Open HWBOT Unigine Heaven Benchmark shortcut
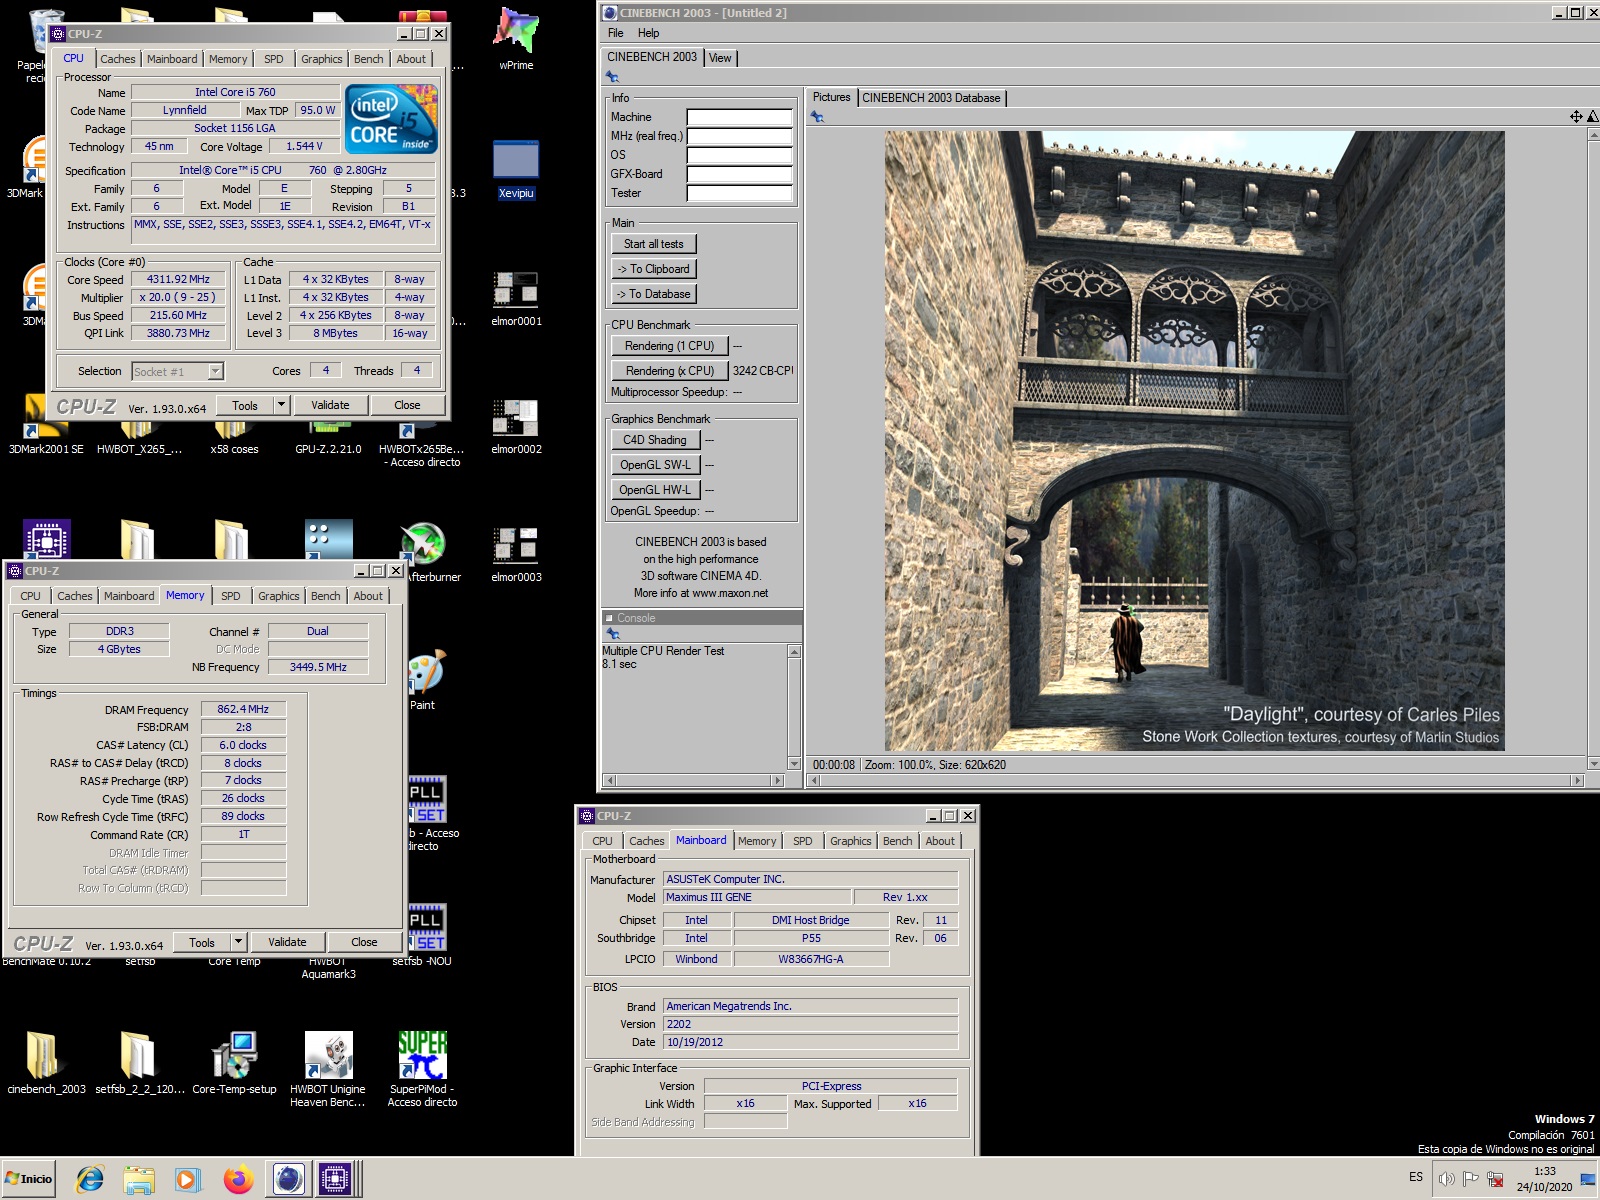1600x1200 pixels. 328,1069
